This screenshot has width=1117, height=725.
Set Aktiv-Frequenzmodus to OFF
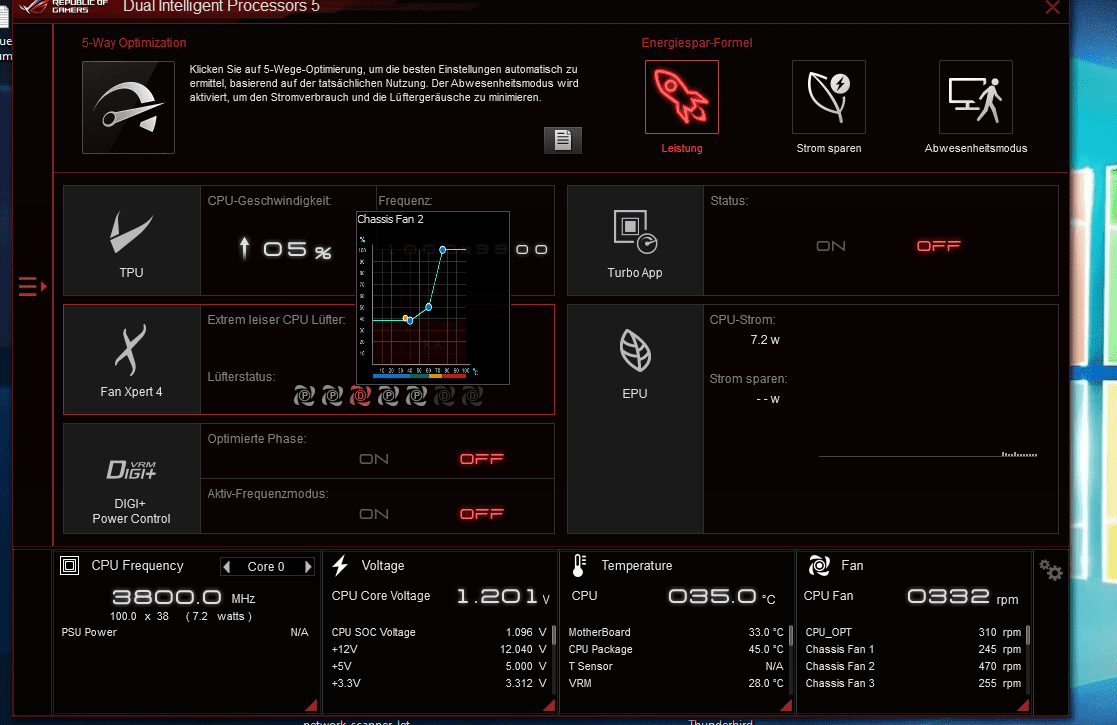pos(482,513)
